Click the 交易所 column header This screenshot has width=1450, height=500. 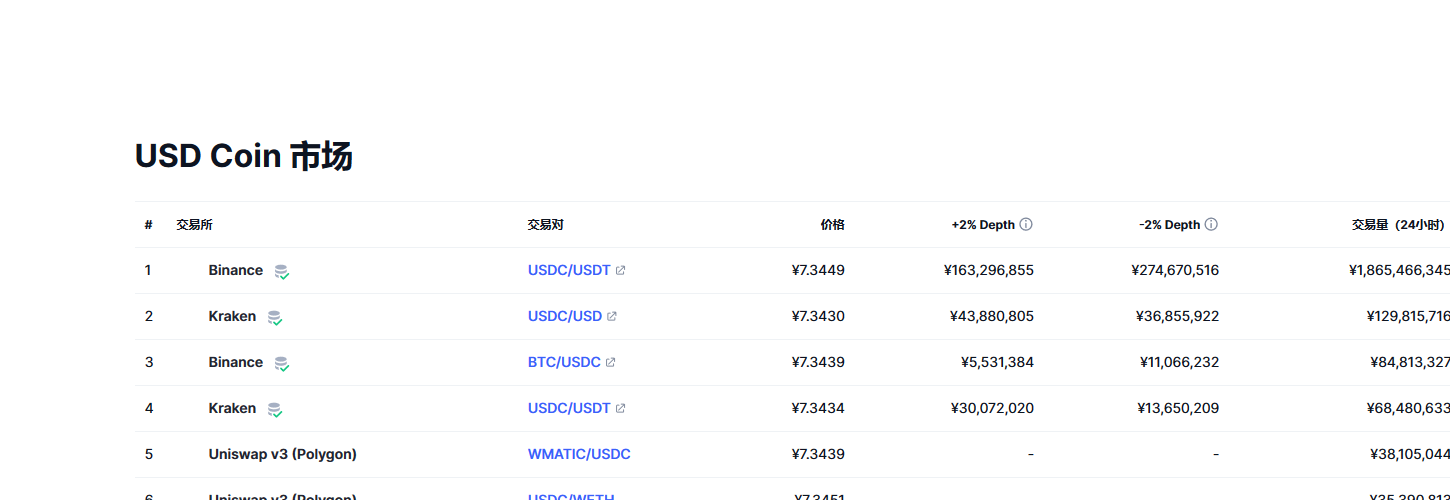[x=194, y=225]
